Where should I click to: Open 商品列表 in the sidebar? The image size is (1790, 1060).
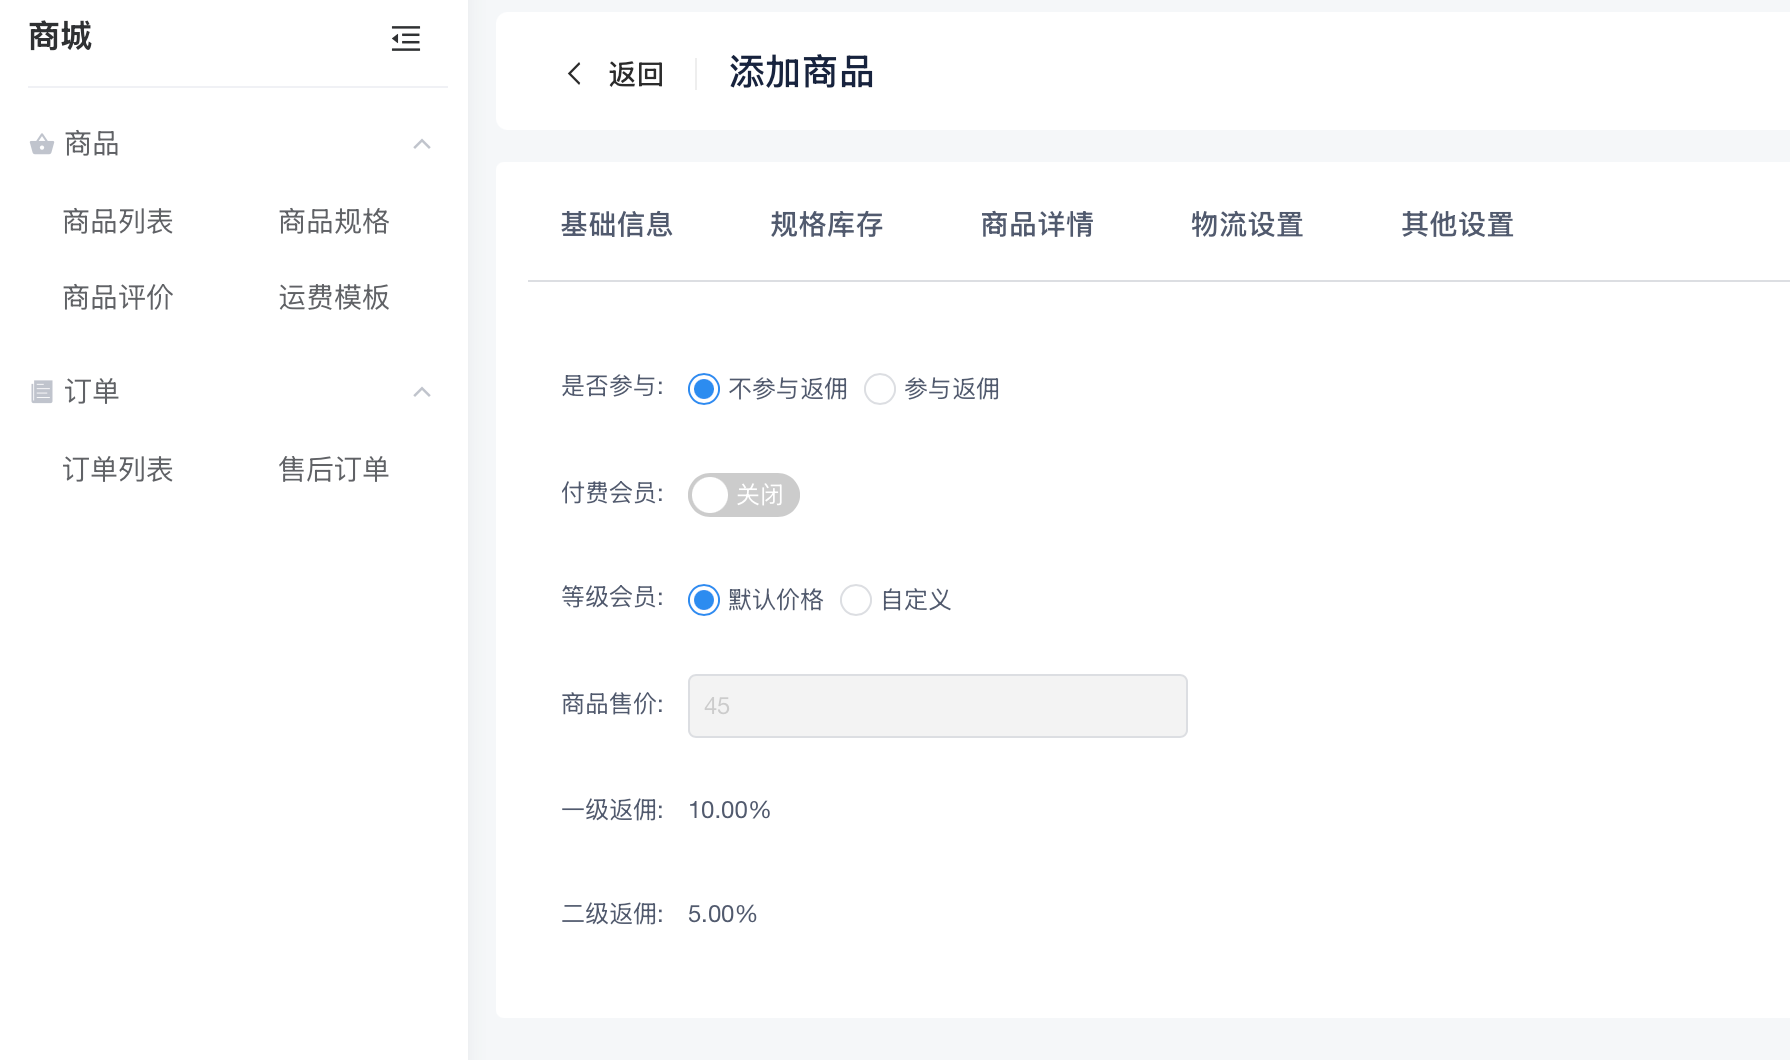tap(118, 221)
